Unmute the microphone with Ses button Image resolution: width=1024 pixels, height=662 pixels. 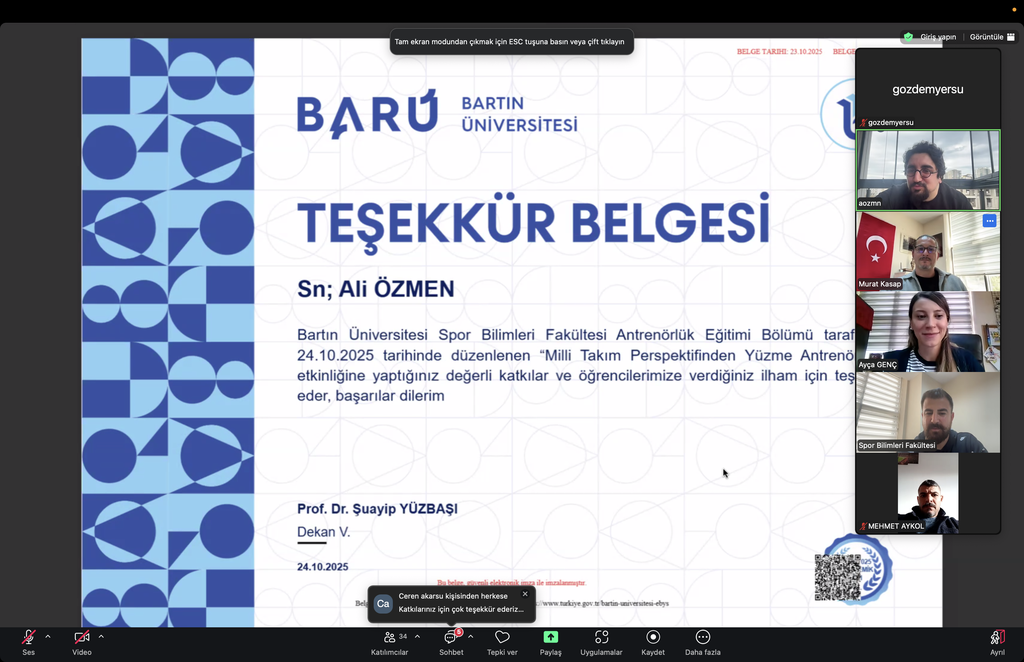pos(28,638)
